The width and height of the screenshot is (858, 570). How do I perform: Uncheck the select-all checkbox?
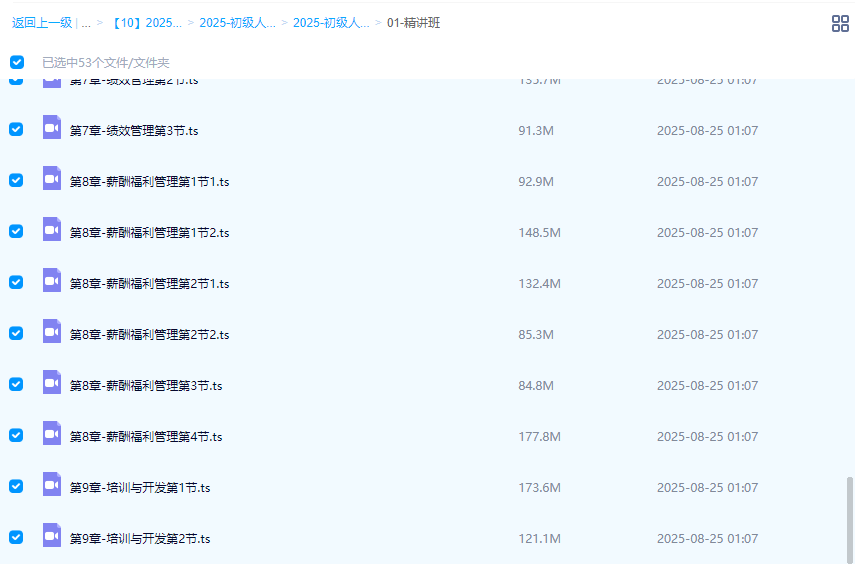17,62
